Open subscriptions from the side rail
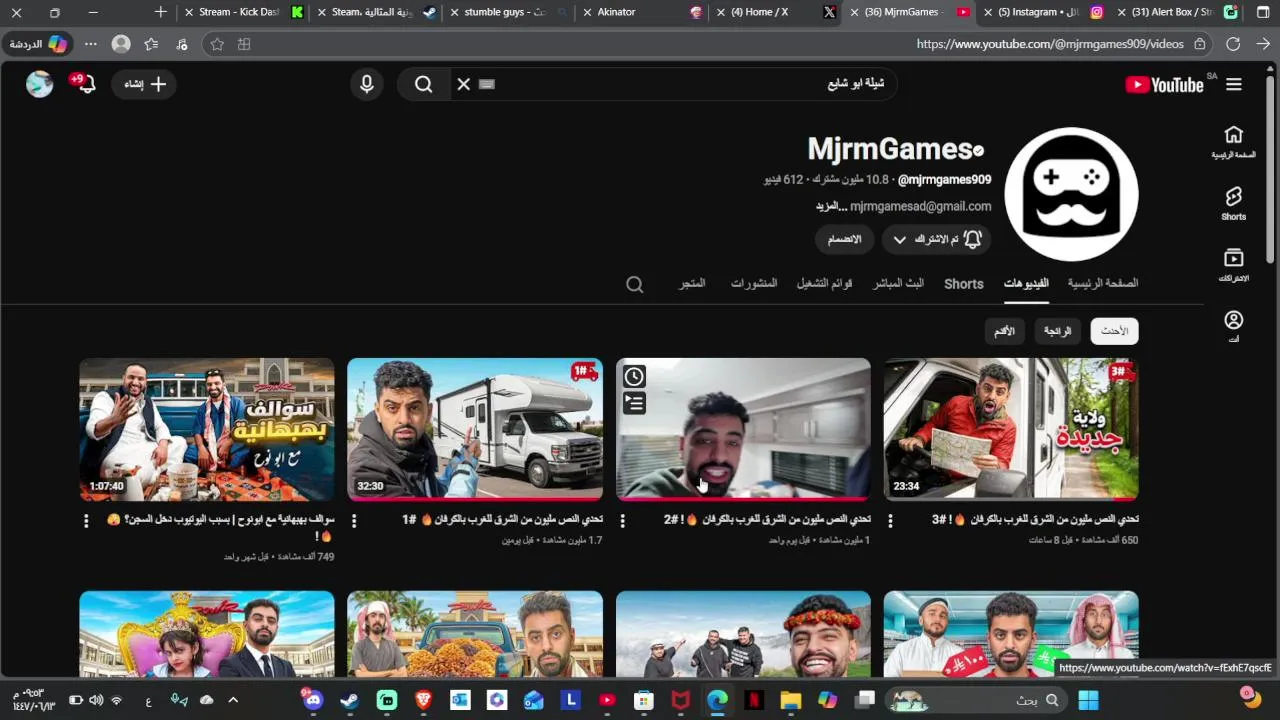 (x=1234, y=265)
